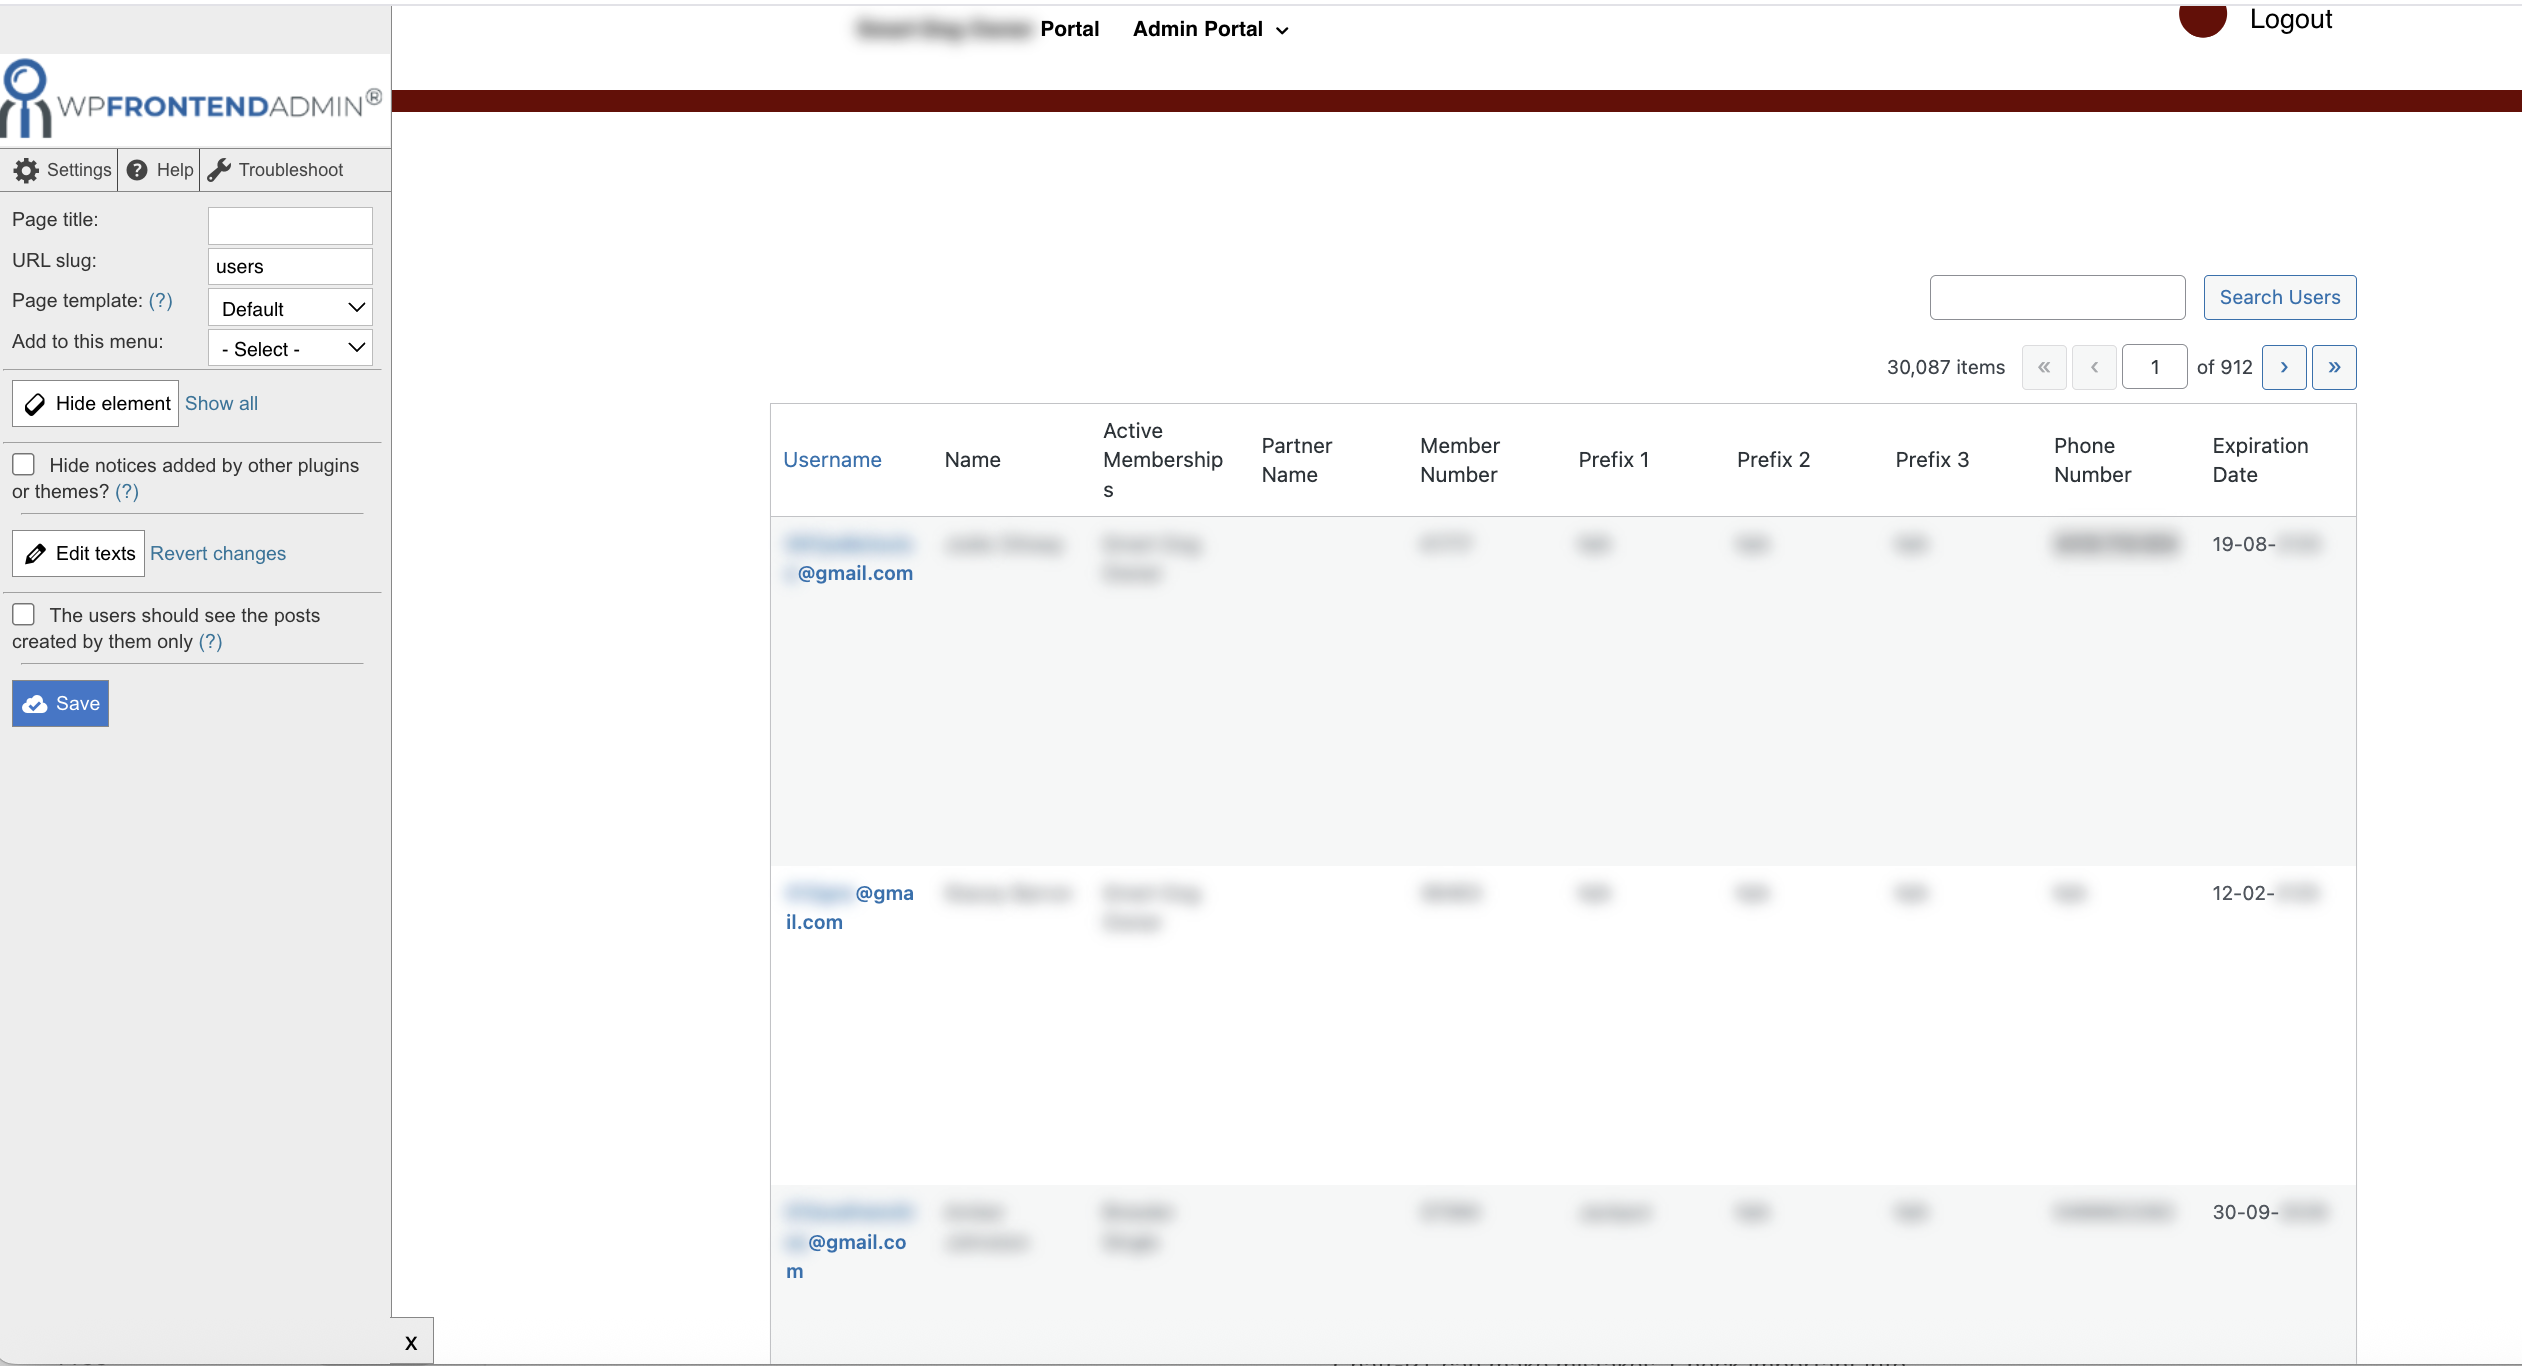Image resolution: width=2522 pixels, height=1366 pixels.
Task: Jump to last page double arrow
Action: tap(2334, 368)
